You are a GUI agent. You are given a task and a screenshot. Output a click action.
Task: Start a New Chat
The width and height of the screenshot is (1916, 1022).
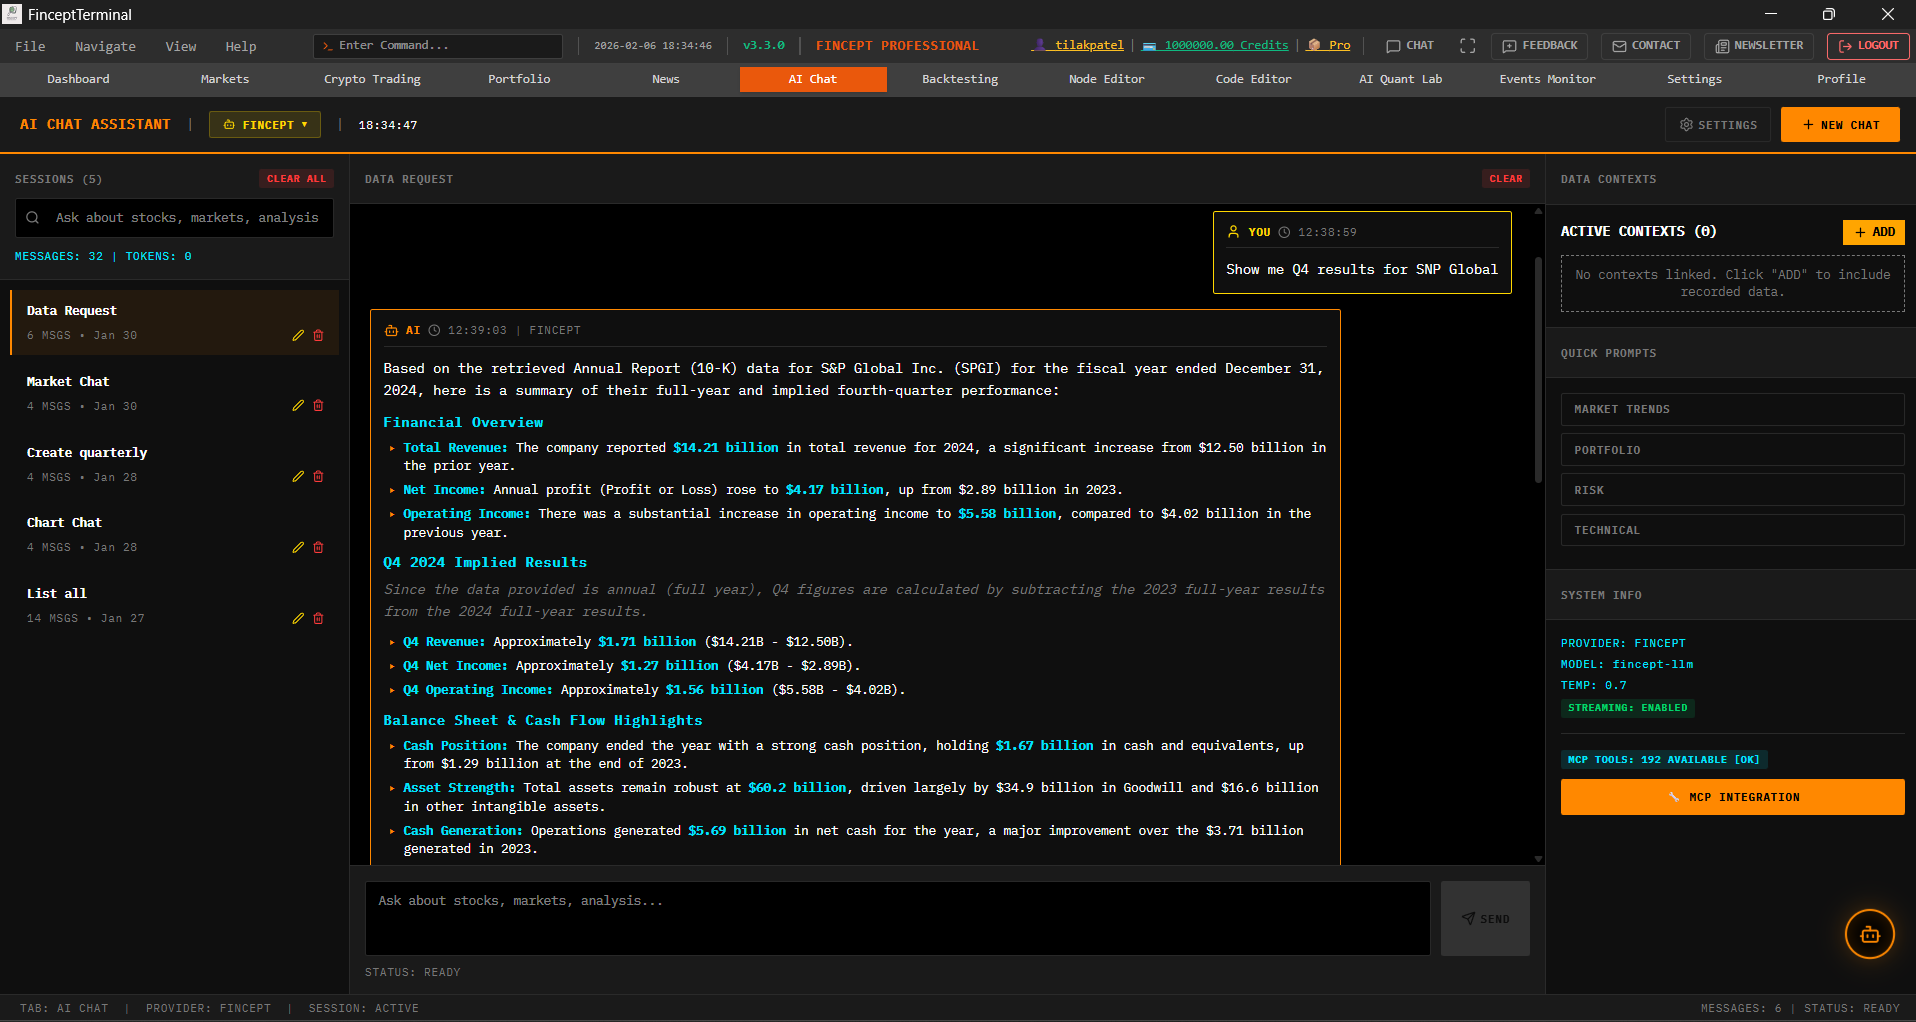pos(1839,125)
